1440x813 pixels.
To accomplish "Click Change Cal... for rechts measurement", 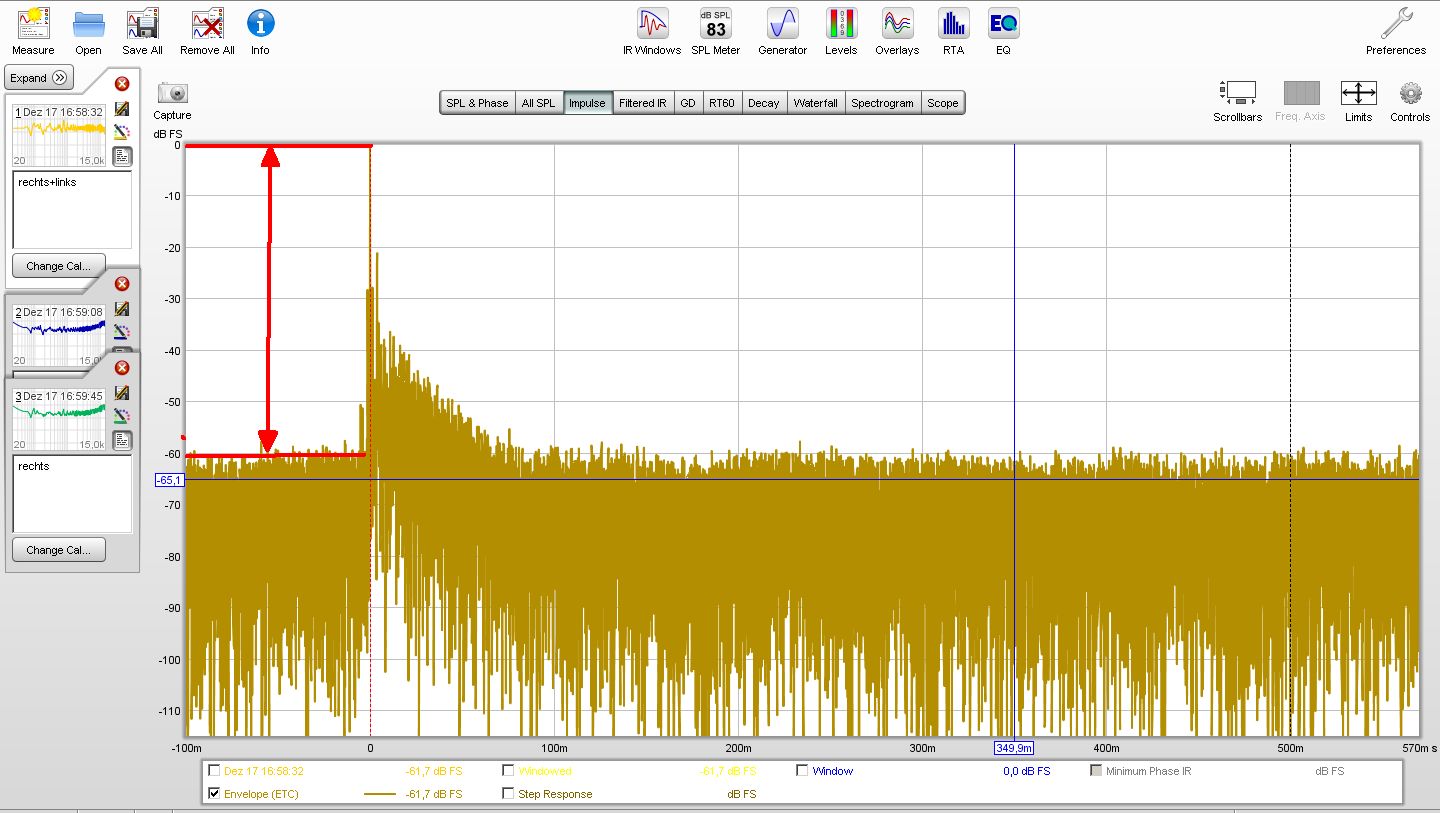I will (x=59, y=550).
